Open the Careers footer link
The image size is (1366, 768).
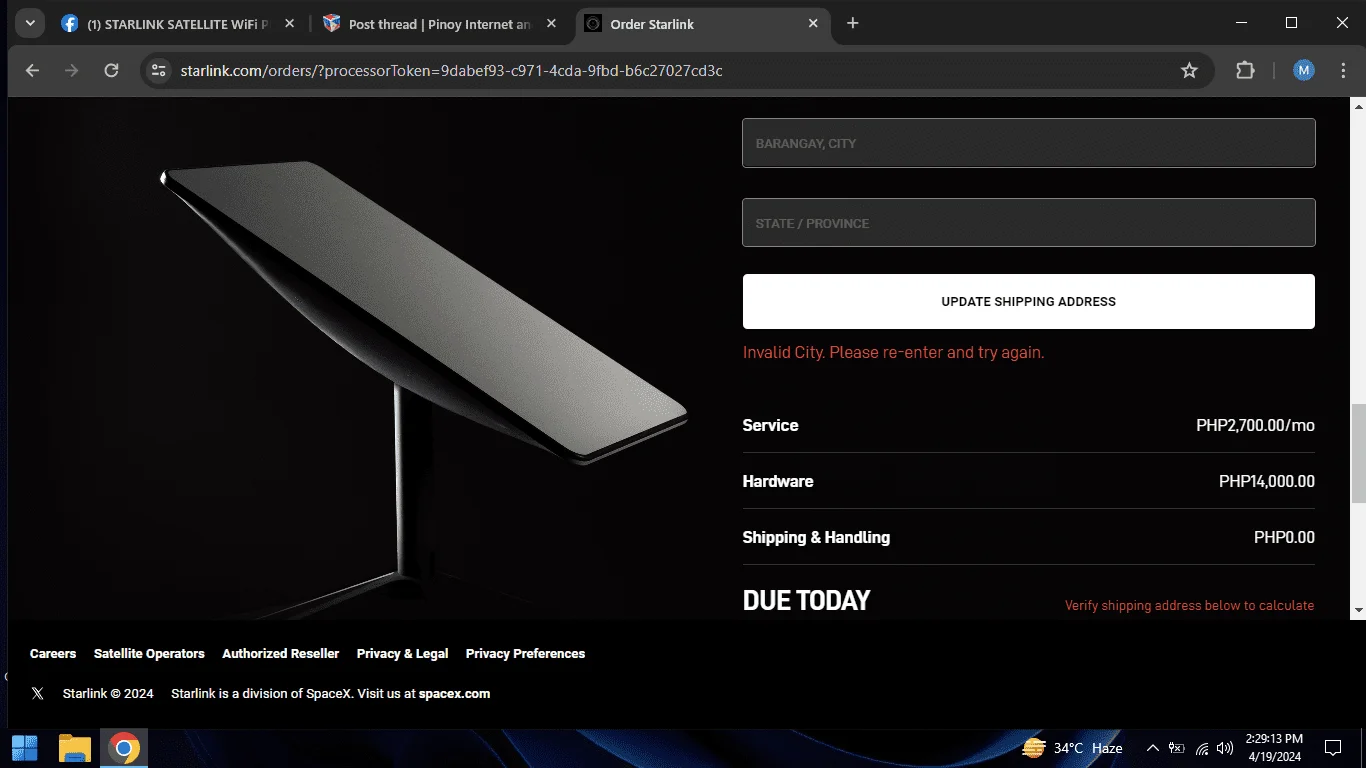tap(53, 653)
